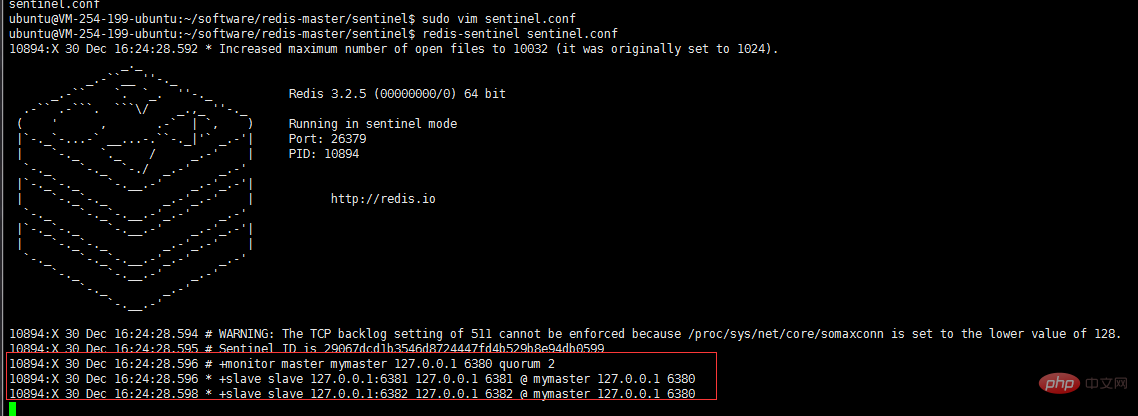Click the green terminal cursor block
The height and width of the screenshot is (416, 1138).
tap(12, 409)
